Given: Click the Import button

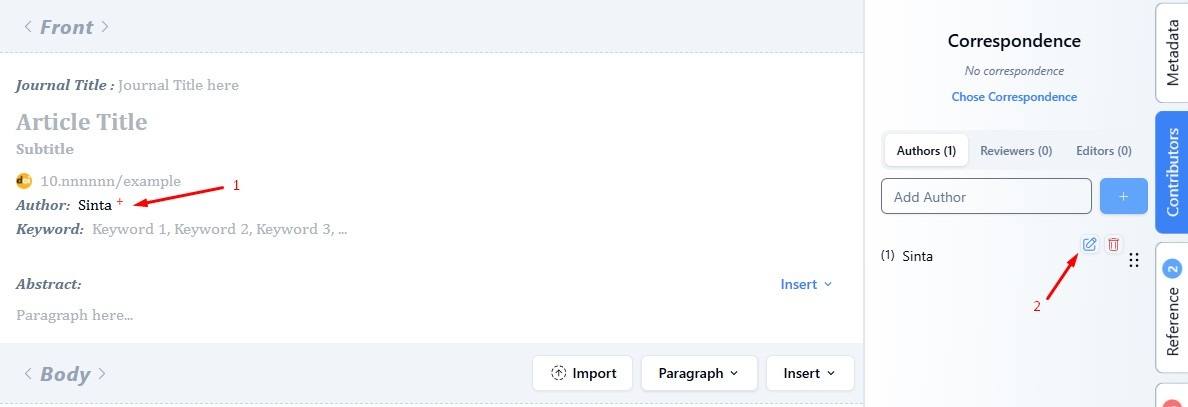Looking at the screenshot, I should [x=583, y=373].
